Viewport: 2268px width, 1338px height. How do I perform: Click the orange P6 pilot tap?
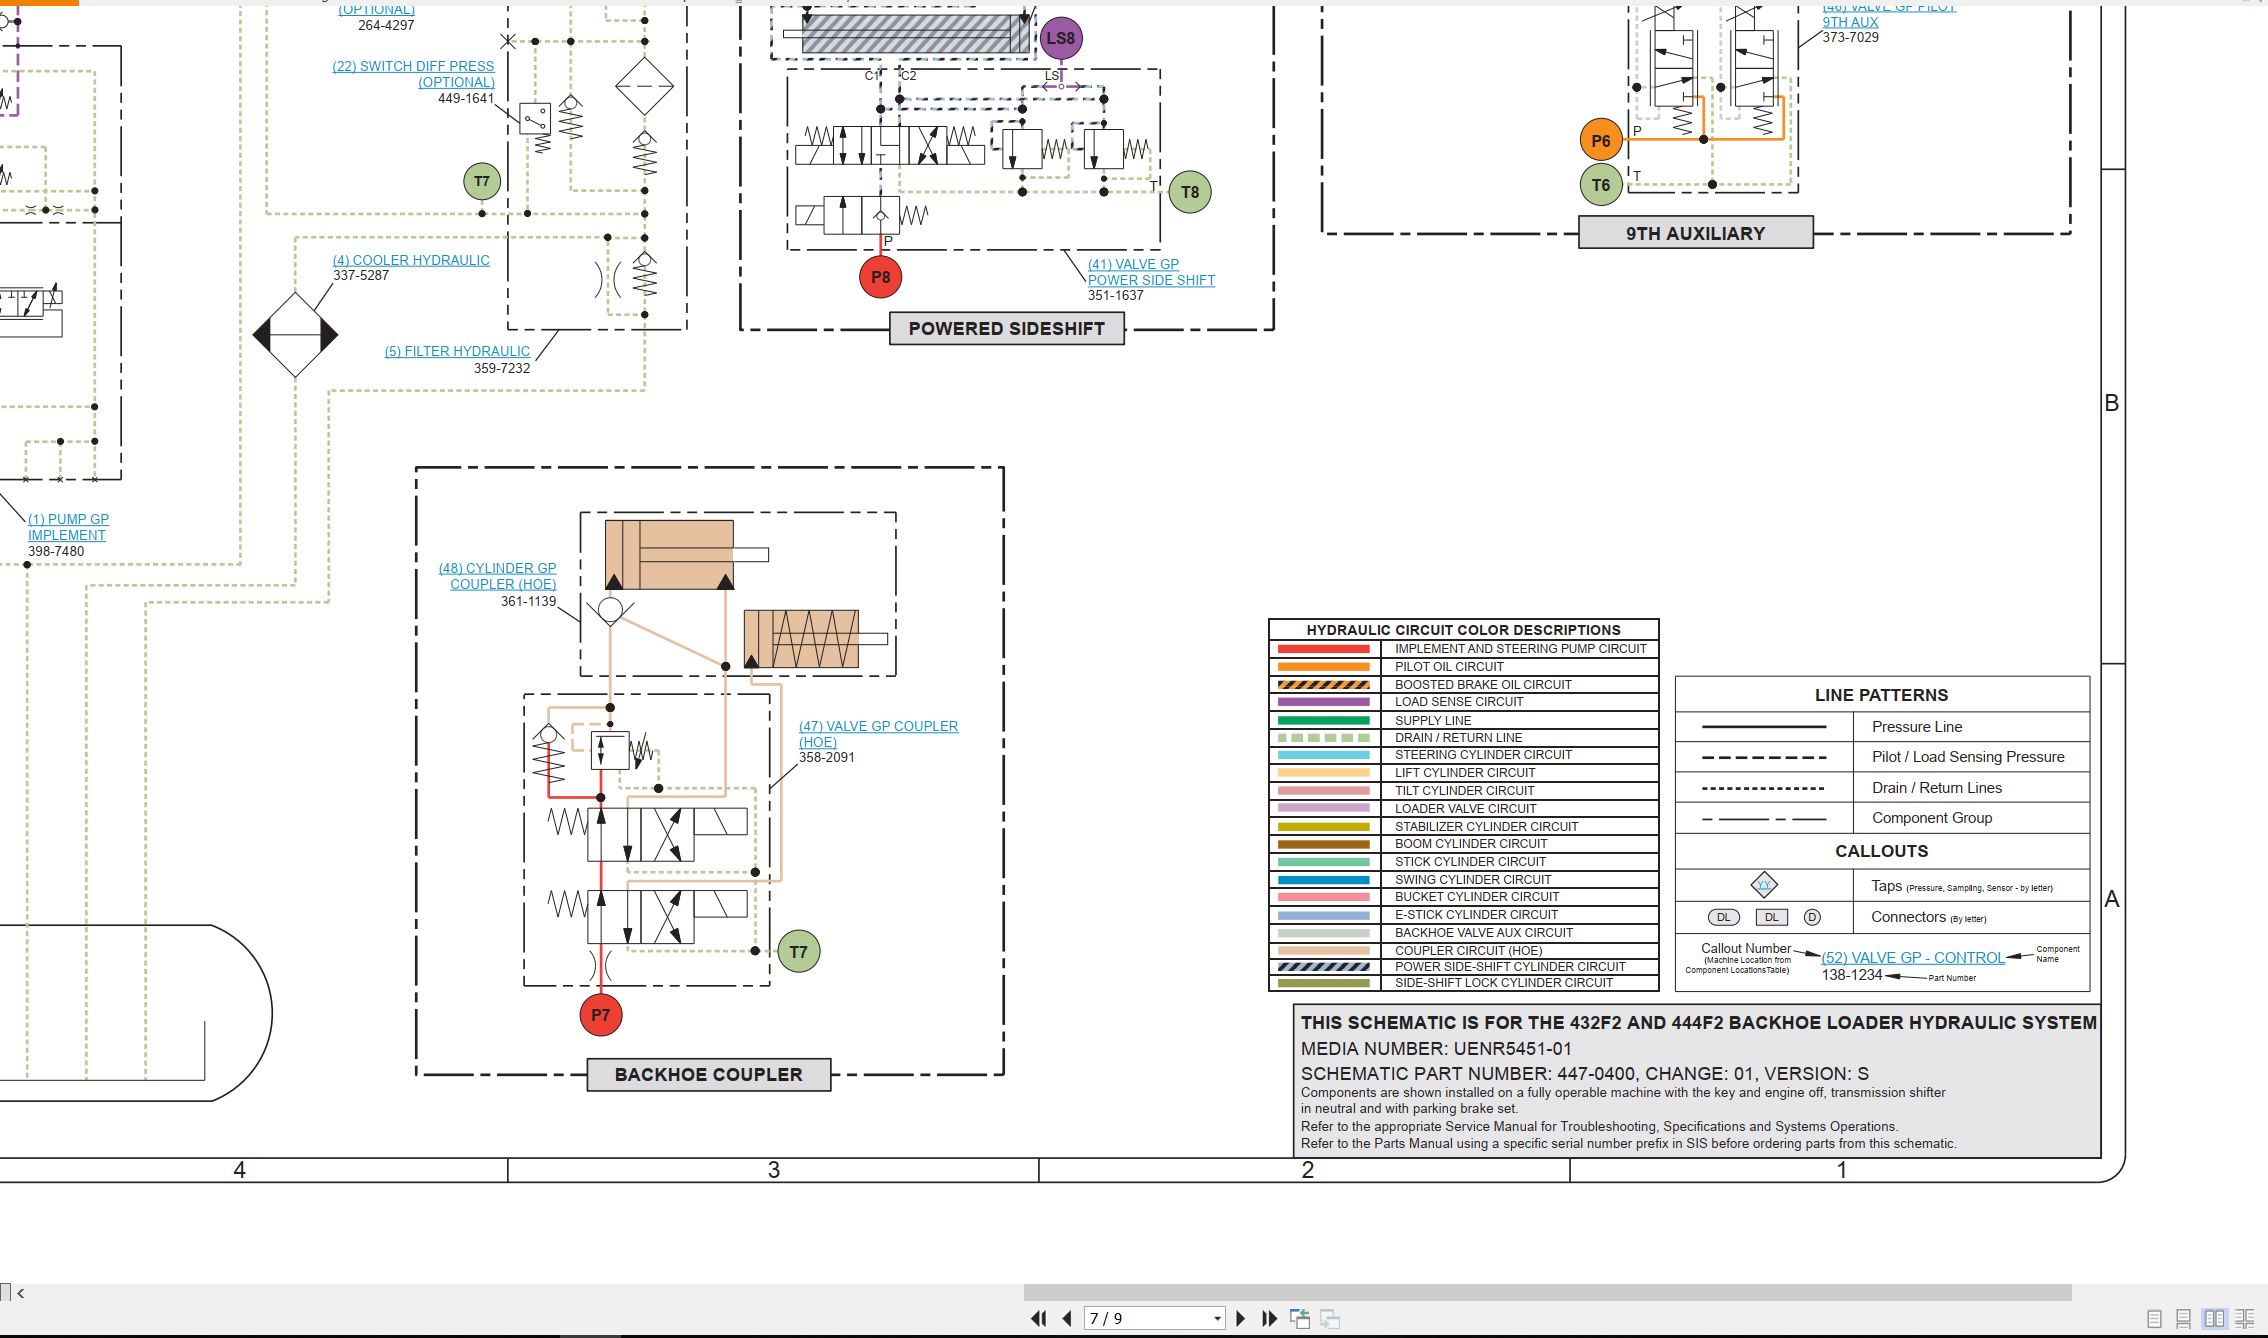tap(1600, 140)
